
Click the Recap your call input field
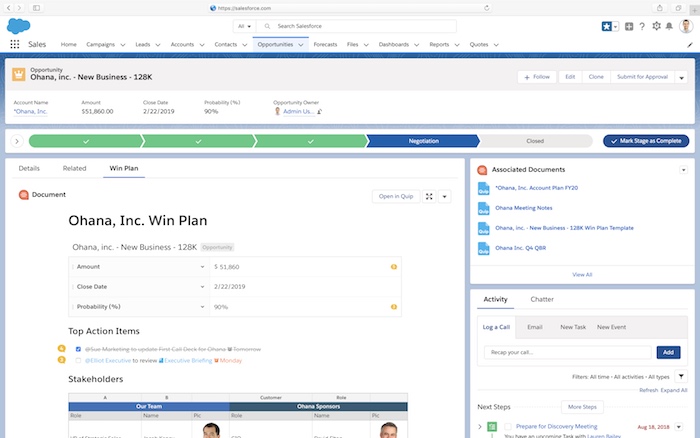567,352
